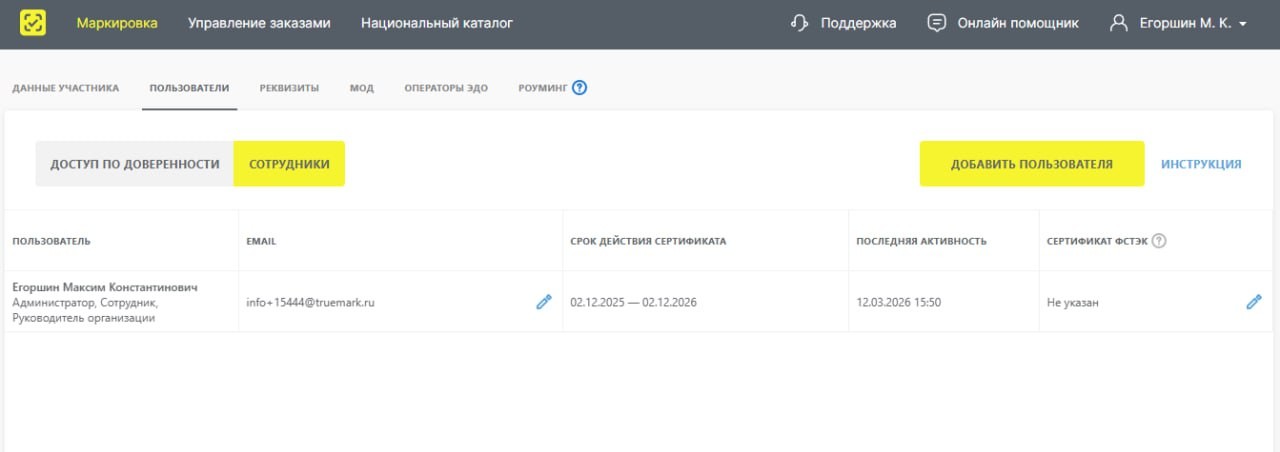Switch to Доступ по доверенности toggle
Viewport: 1280px width, 452px height.
(x=135, y=164)
